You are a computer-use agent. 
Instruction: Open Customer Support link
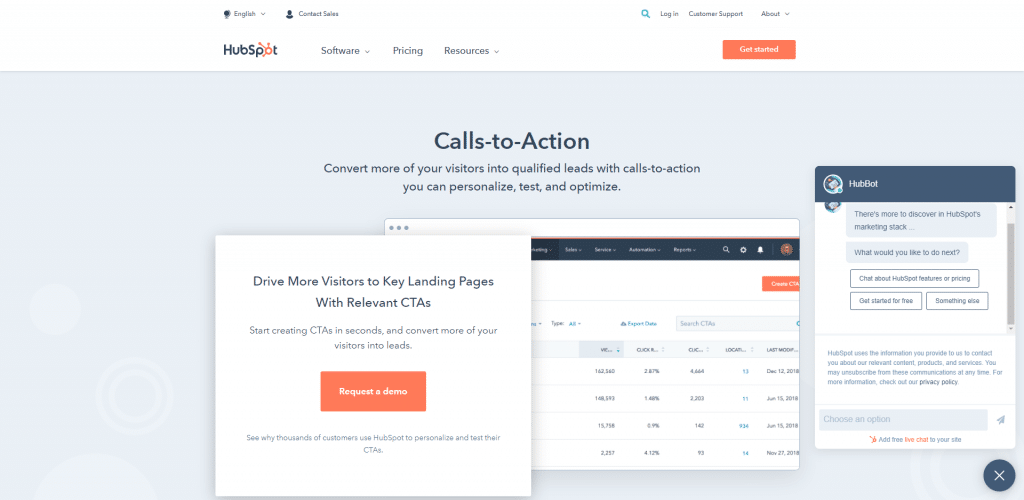tap(715, 14)
